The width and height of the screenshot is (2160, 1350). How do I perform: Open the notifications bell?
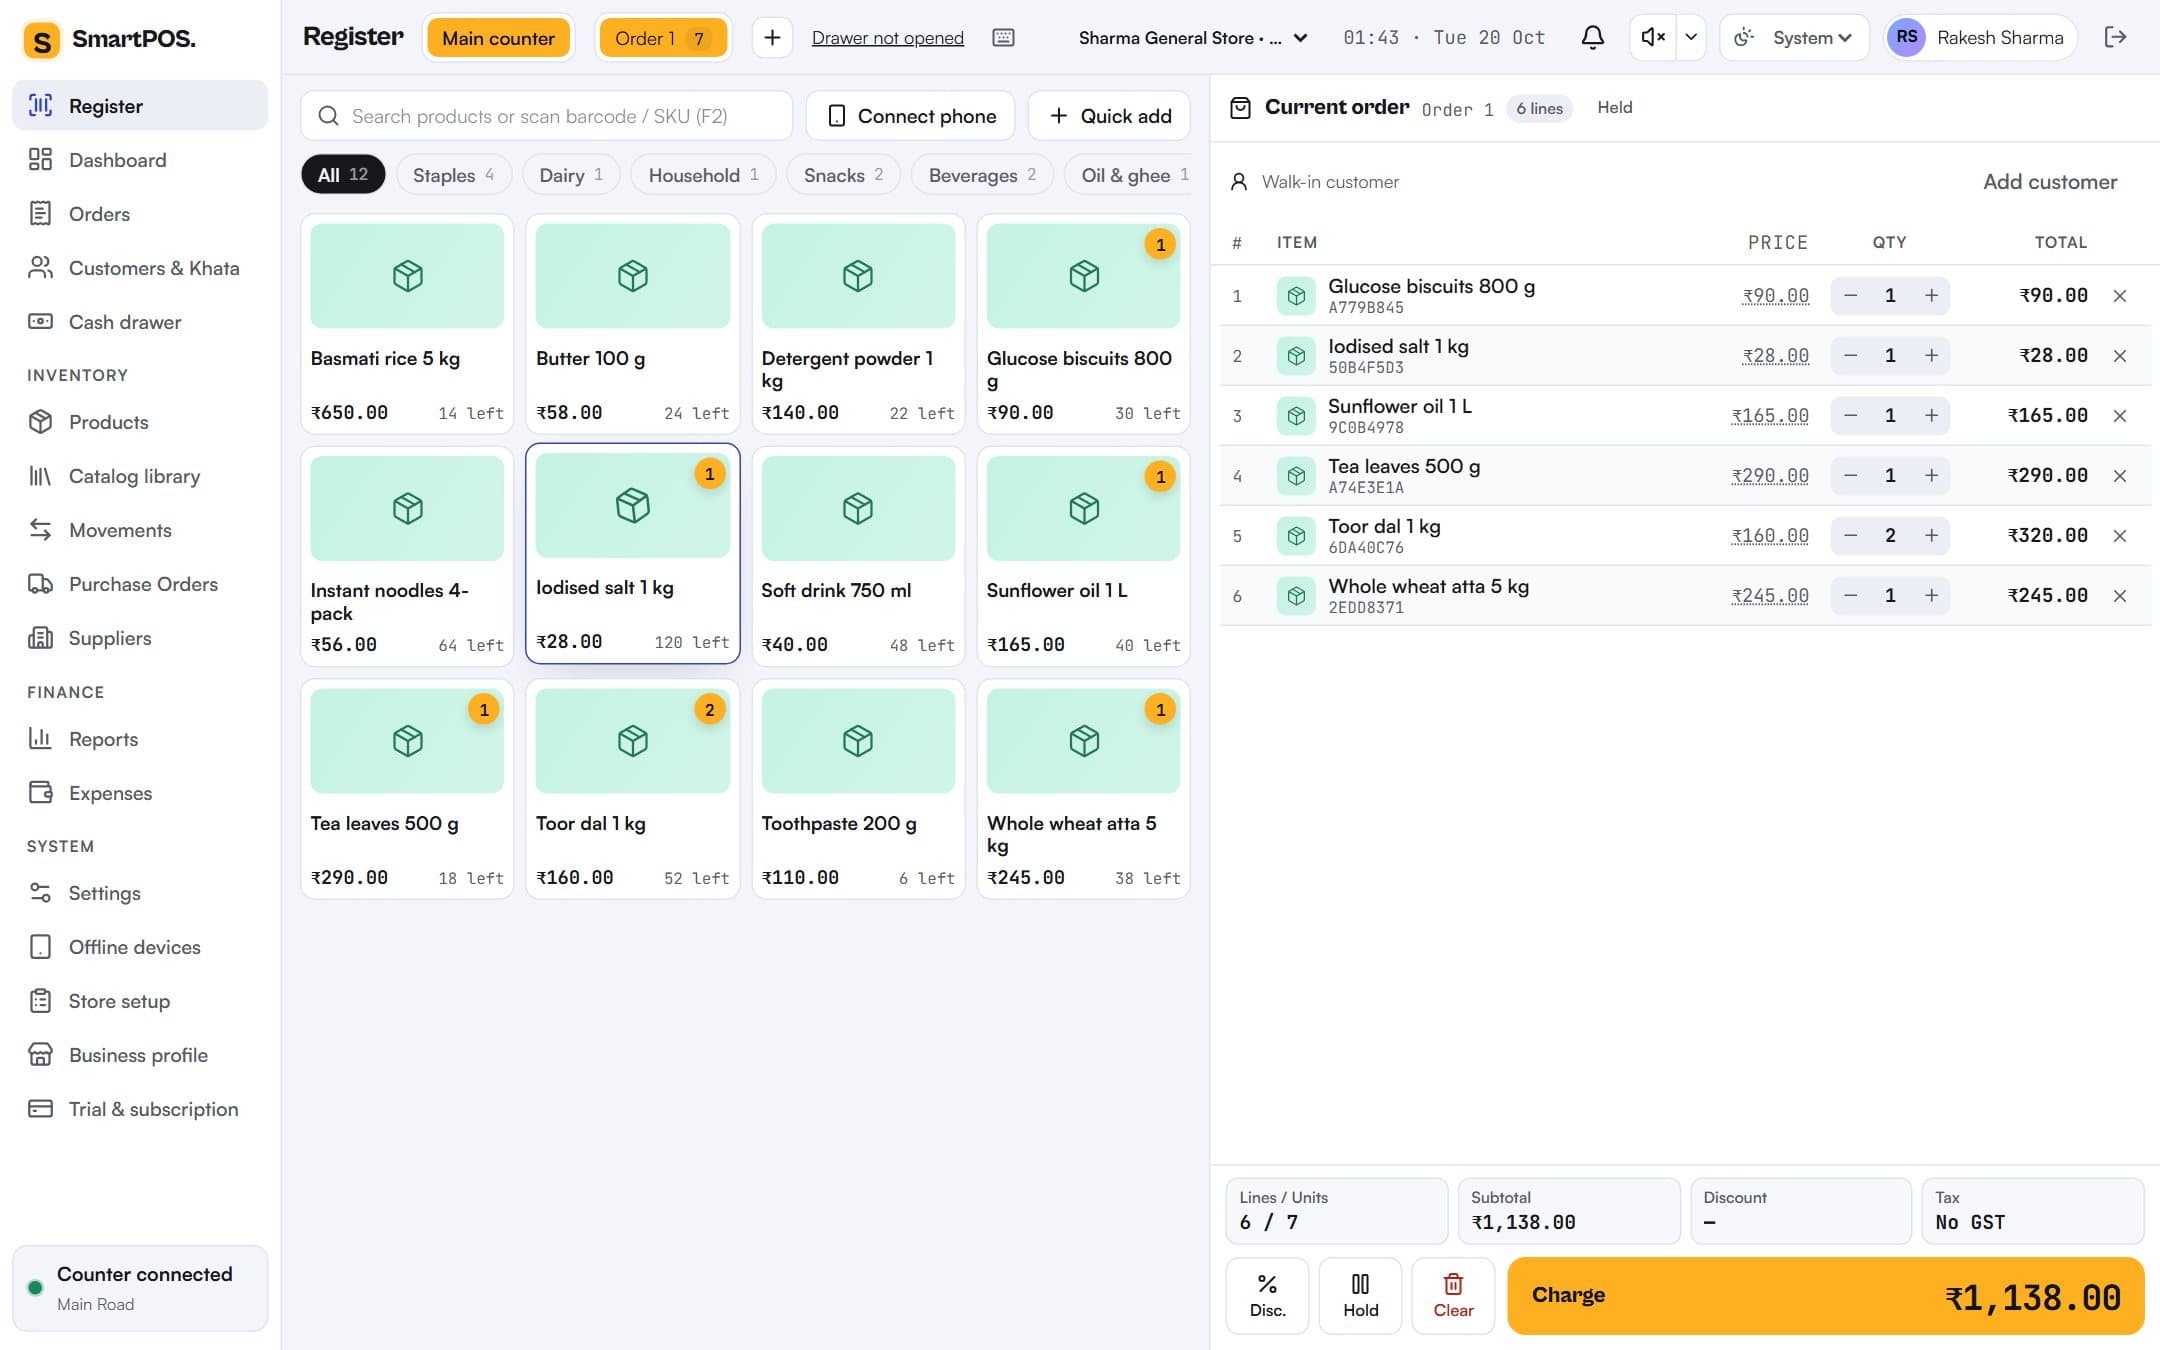(x=1592, y=38)
